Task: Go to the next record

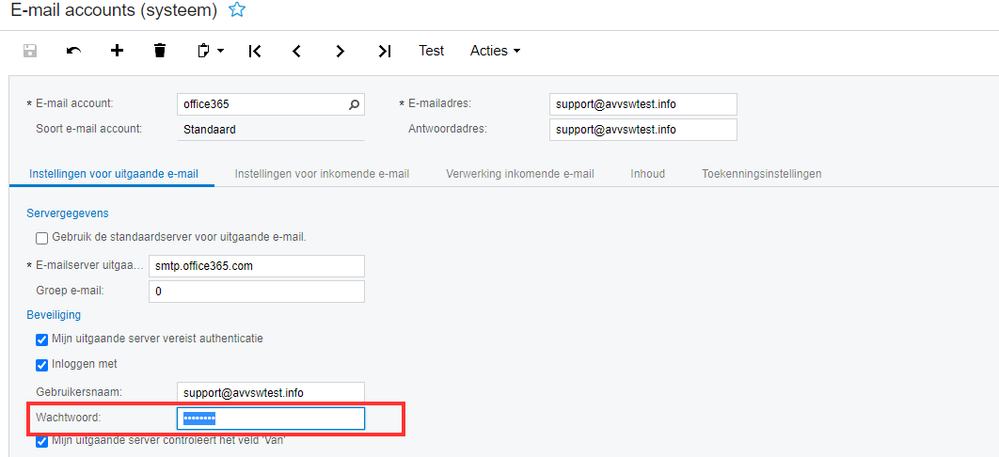Action: (x=340, y=51)
